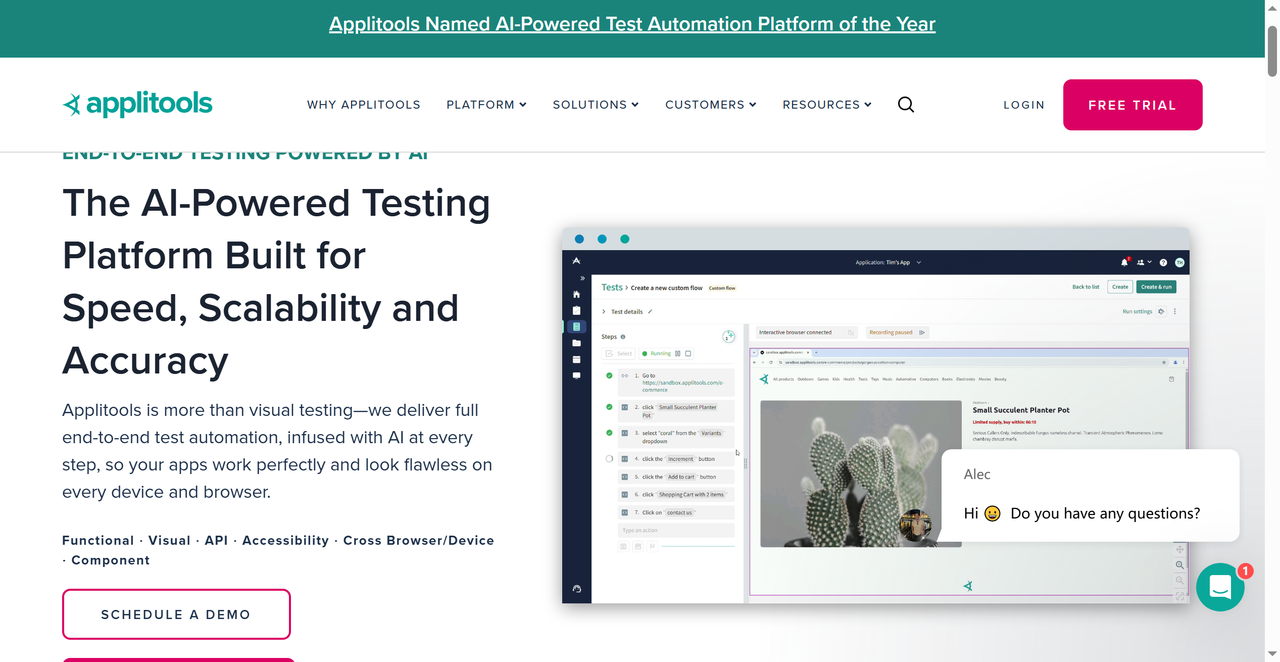Click the Tests breadcrumb in the preview
The width and height of the screenshot is (1280, 662).
point(611,287)
